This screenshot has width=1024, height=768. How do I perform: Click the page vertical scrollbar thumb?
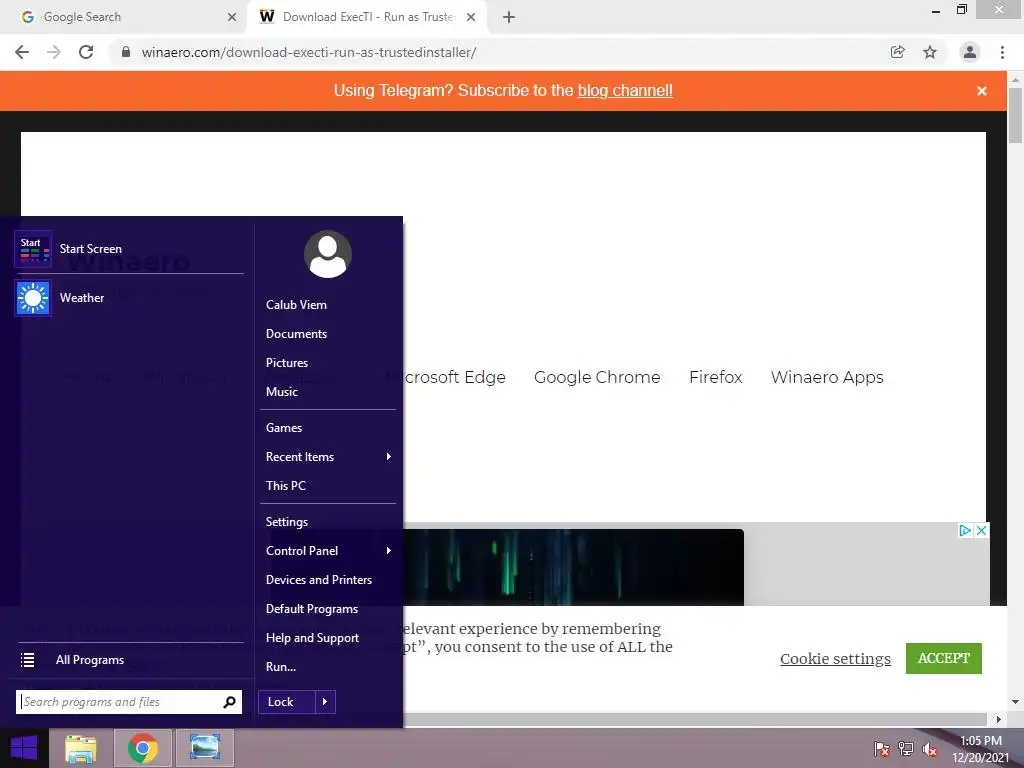coord(1016,115)
